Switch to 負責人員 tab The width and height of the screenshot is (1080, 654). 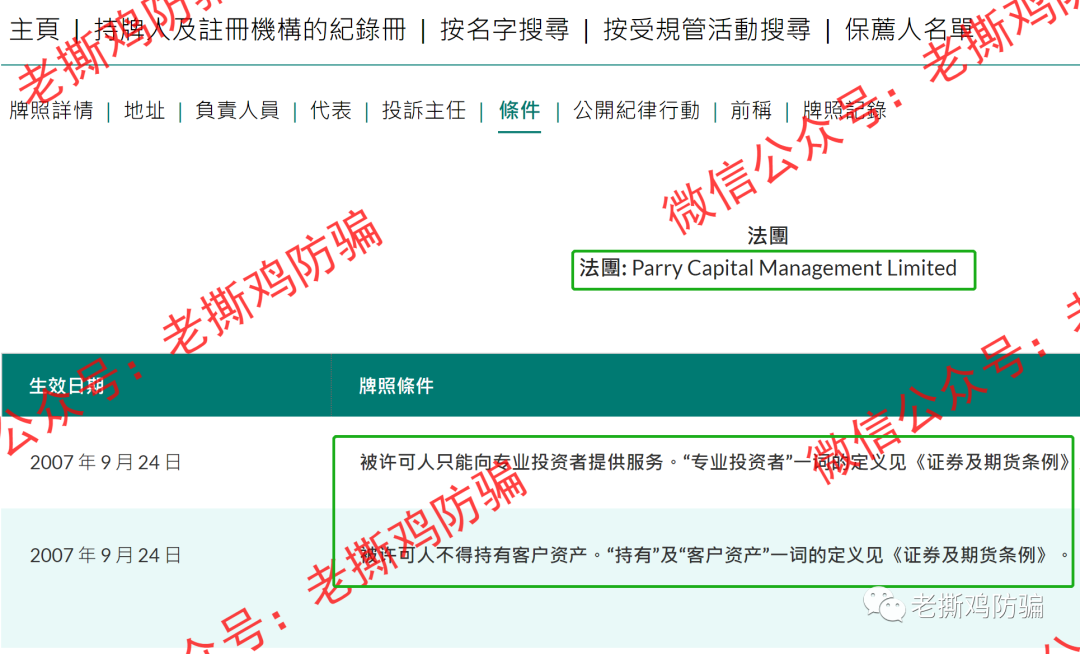[237, 111]
